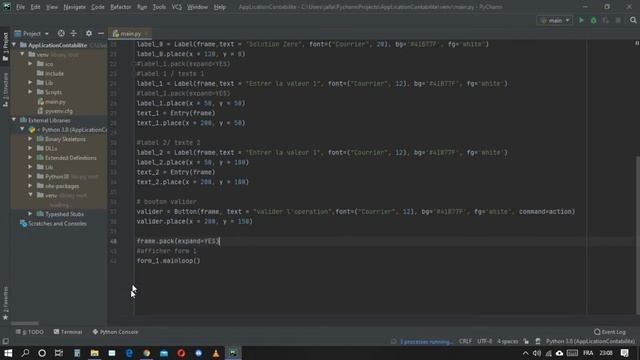Viewport: 640px width, 360px height.
Task: Click the stop process button in toolbar
Action: click(x=618, y=20)
